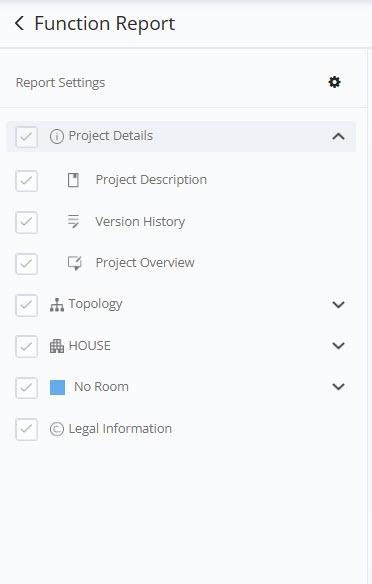The height and width of the screenshot is (584, 372).
Task: Collapse the Project Details section
Action: [338, 136]
